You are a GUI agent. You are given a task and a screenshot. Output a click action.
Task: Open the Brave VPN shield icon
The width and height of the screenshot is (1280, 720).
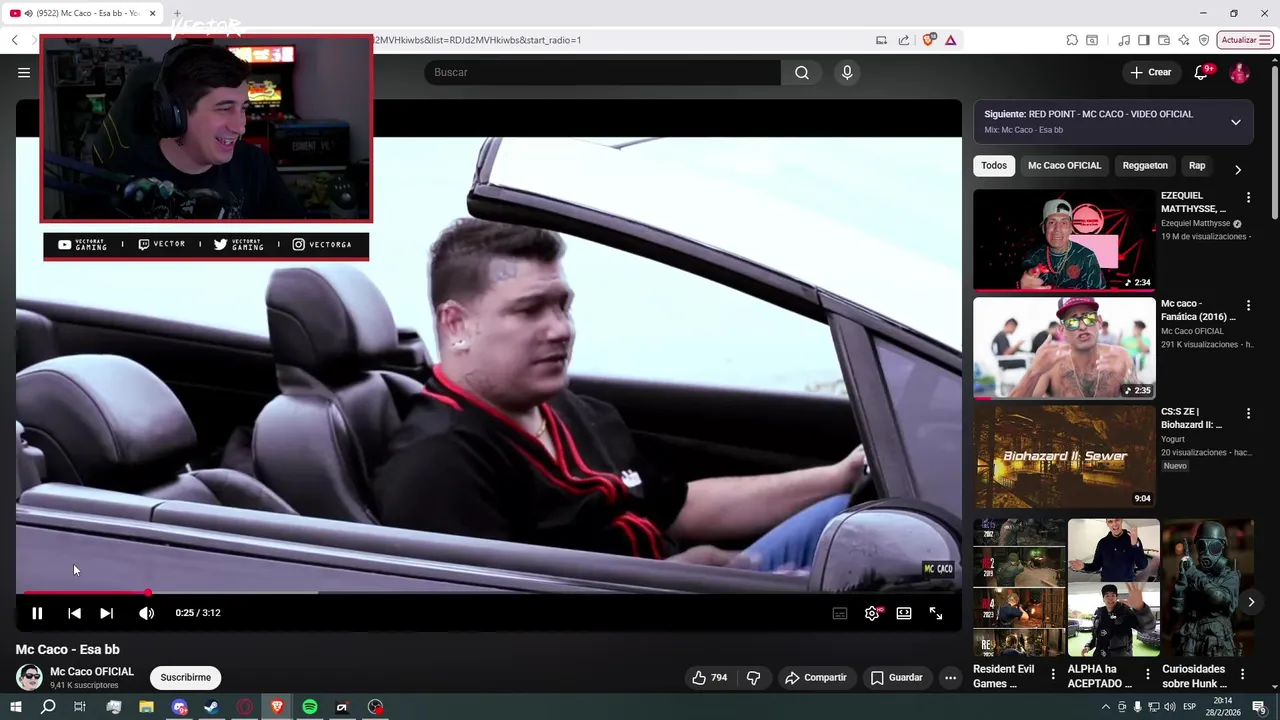pos(1204,40)
